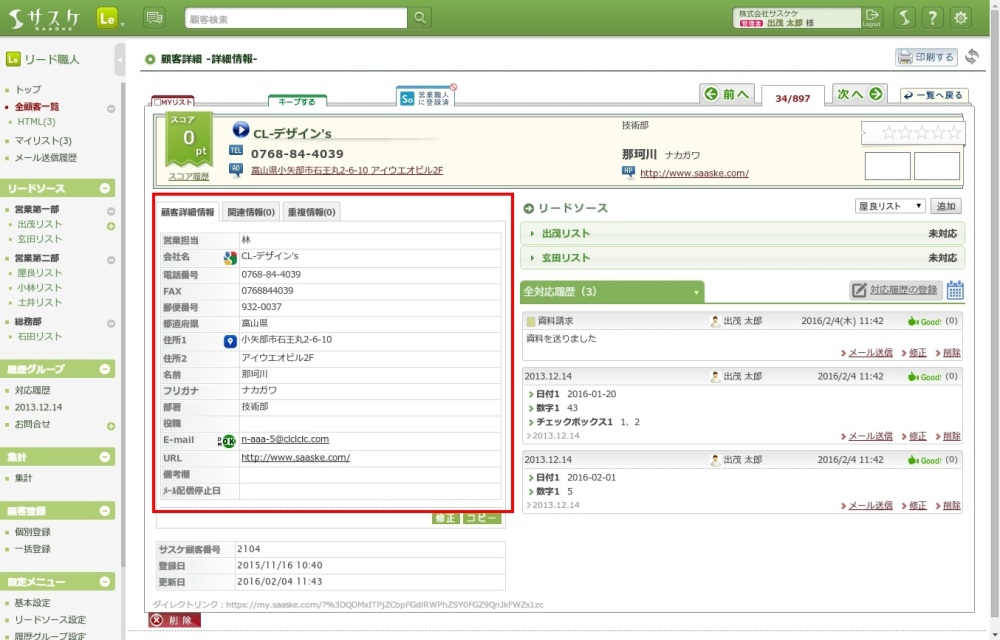
Task: Click 対応履歴の登録 button
Action: [x=895, y=290]
